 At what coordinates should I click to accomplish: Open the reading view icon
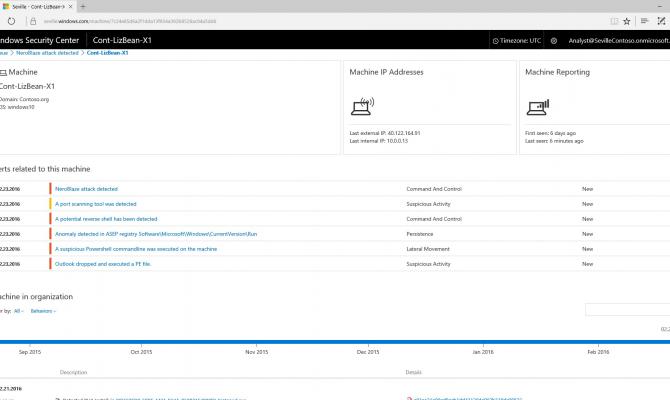[x=614, y=21]
